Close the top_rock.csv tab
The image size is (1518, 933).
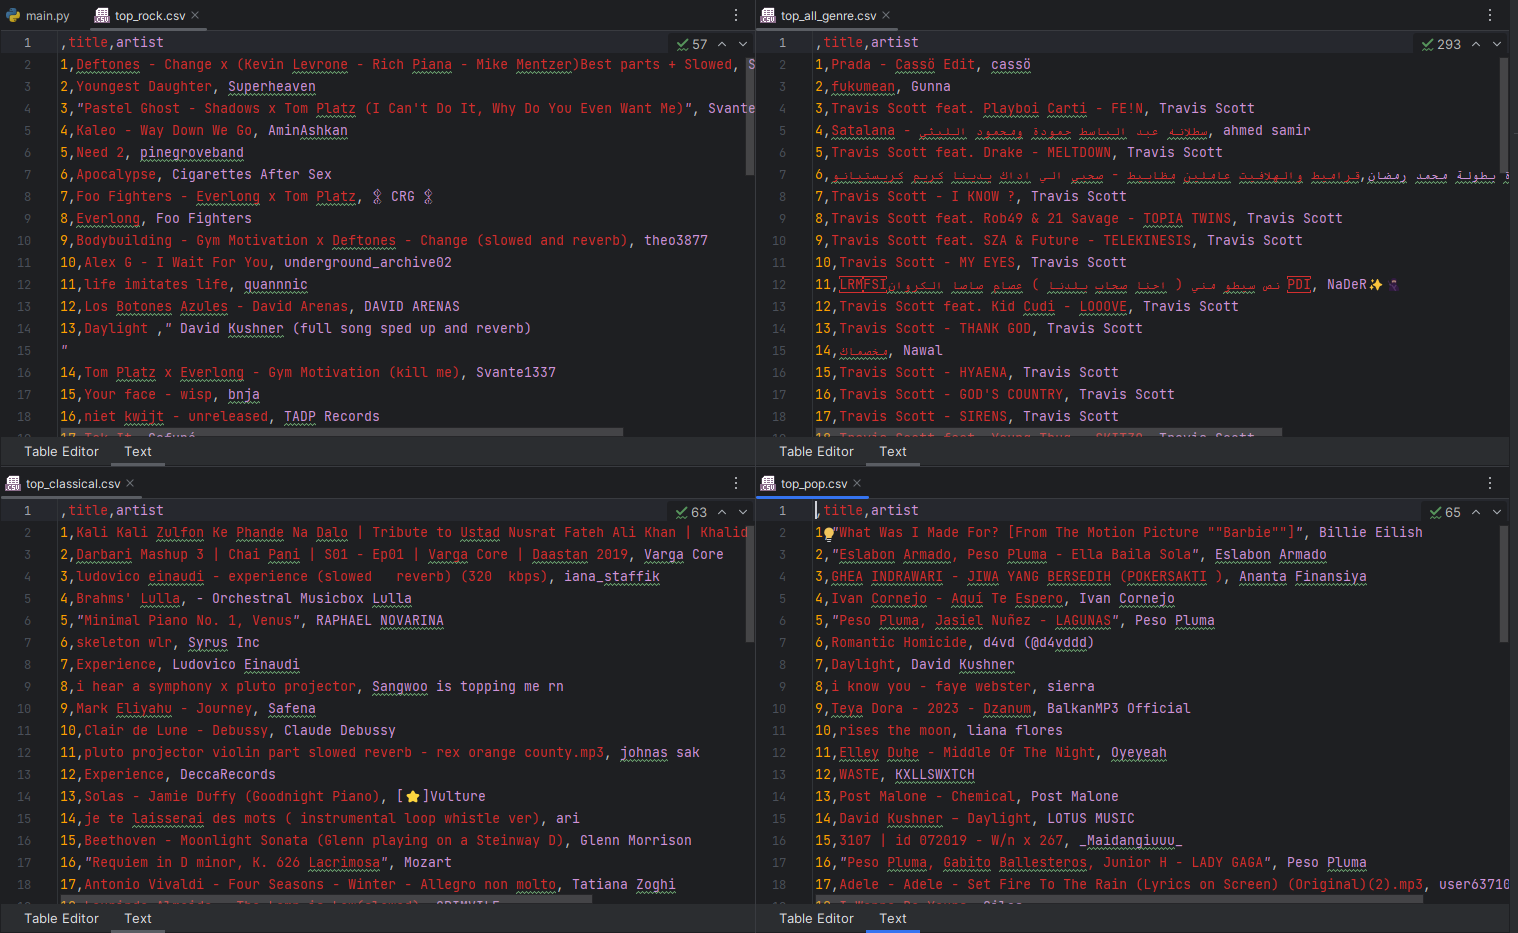coord(196,15)
